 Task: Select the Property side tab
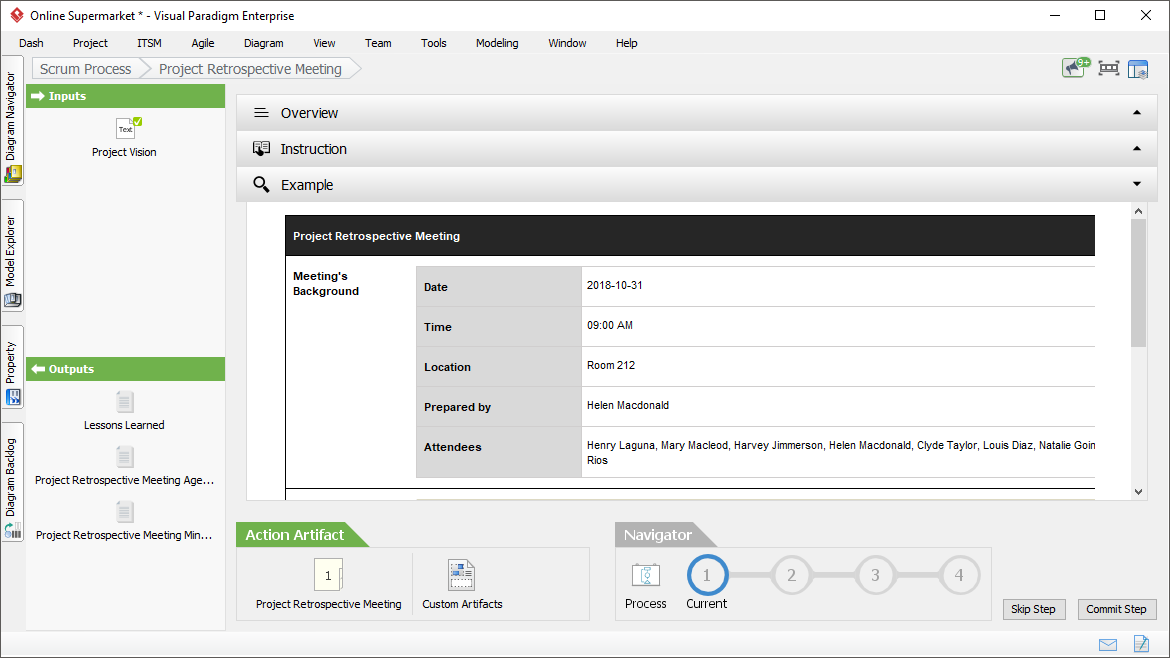click(x=12, y=367)
